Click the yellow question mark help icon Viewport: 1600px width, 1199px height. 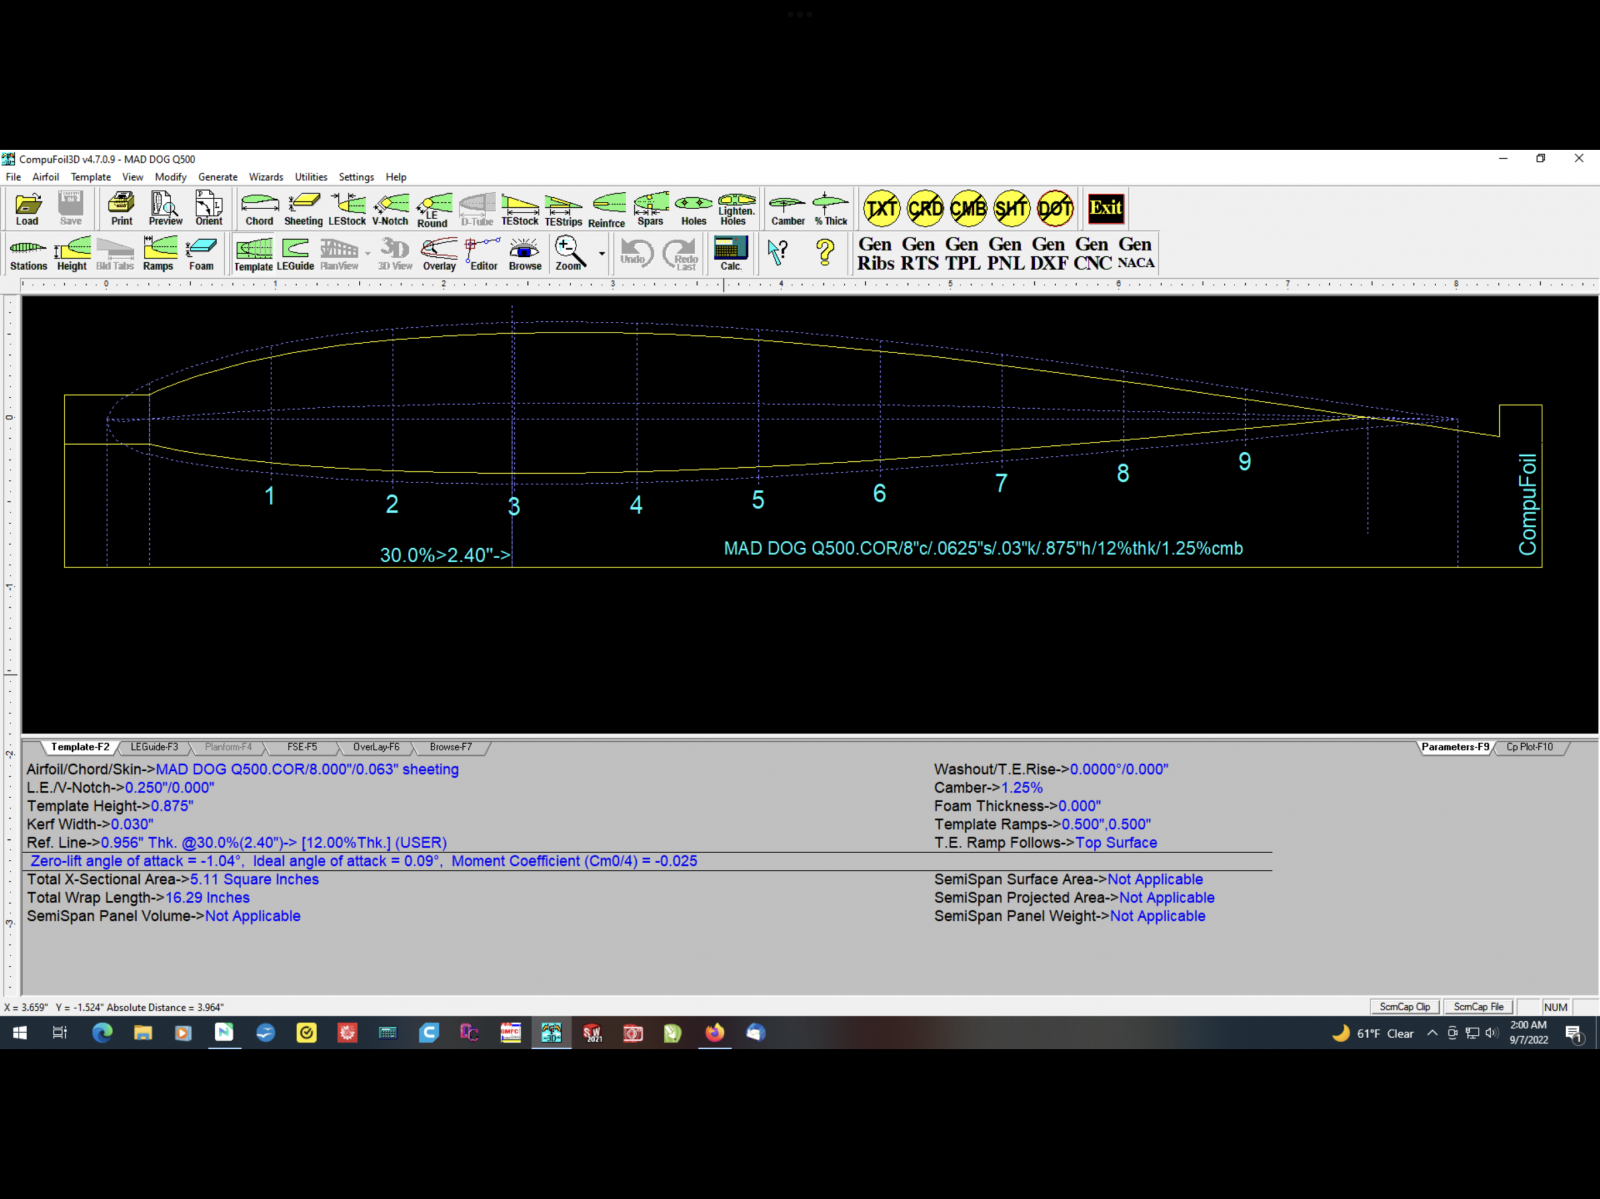(825, 252)
